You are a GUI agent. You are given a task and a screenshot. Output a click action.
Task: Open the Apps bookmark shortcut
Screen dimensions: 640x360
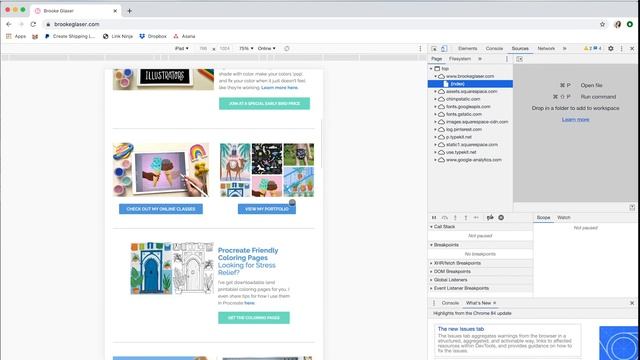pyautogui.click(x=16, y=36)
